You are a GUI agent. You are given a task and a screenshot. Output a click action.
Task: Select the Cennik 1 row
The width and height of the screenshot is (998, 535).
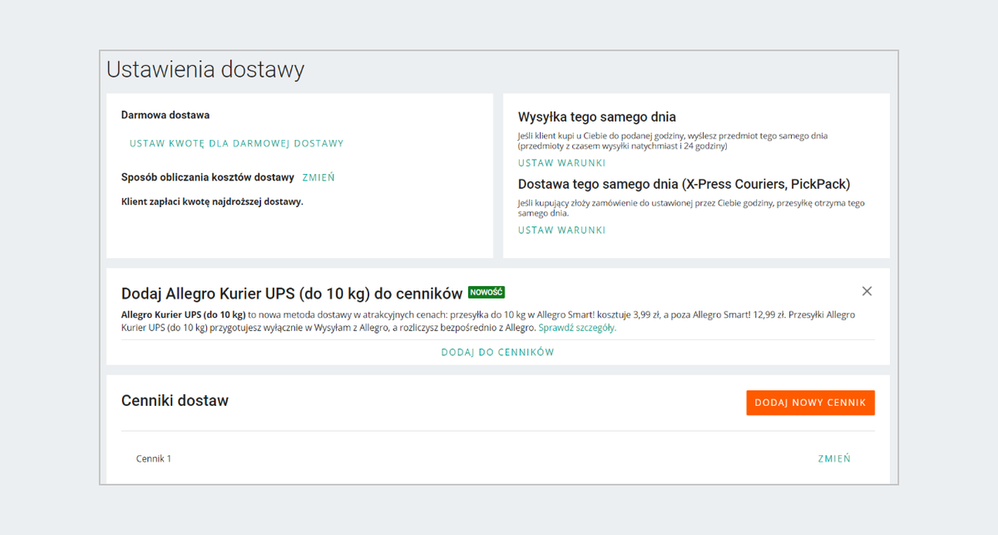click(154, 459)
